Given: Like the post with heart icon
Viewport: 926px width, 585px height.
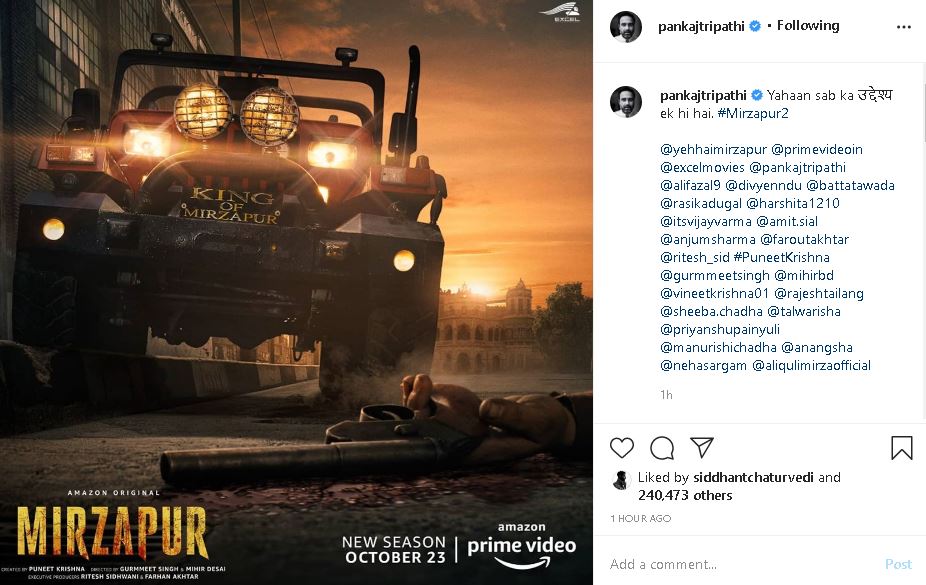Looking at the screenshot, I should [x=621, y=448].
